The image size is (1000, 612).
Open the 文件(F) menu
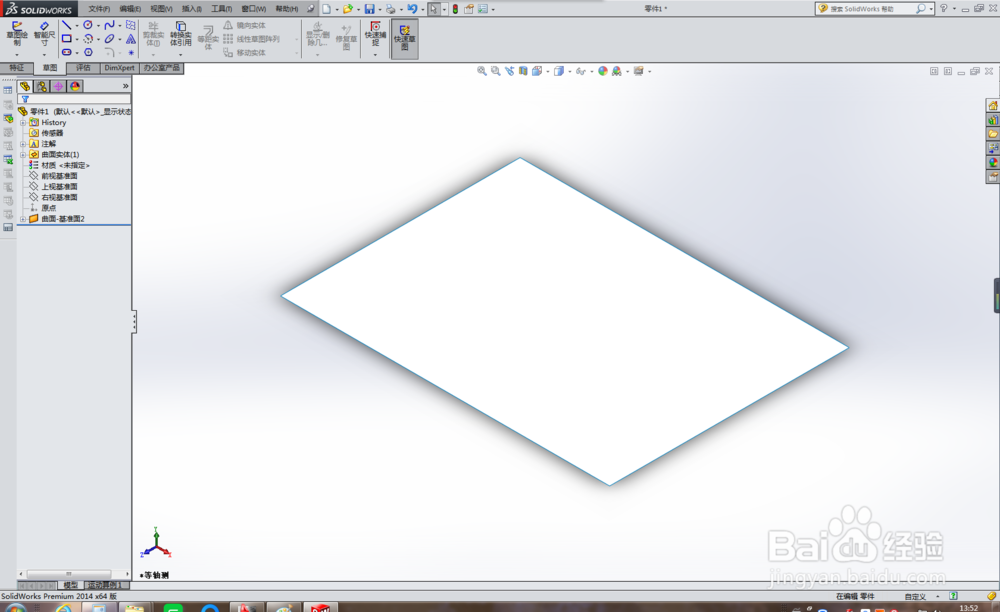coord(99,9)
